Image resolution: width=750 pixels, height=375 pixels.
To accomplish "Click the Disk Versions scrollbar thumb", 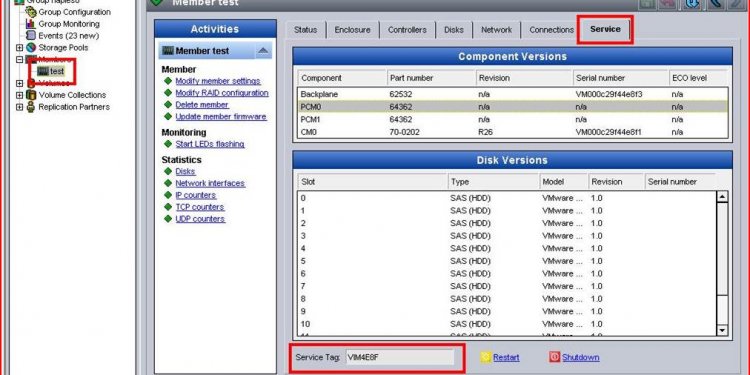I will 722,249.
